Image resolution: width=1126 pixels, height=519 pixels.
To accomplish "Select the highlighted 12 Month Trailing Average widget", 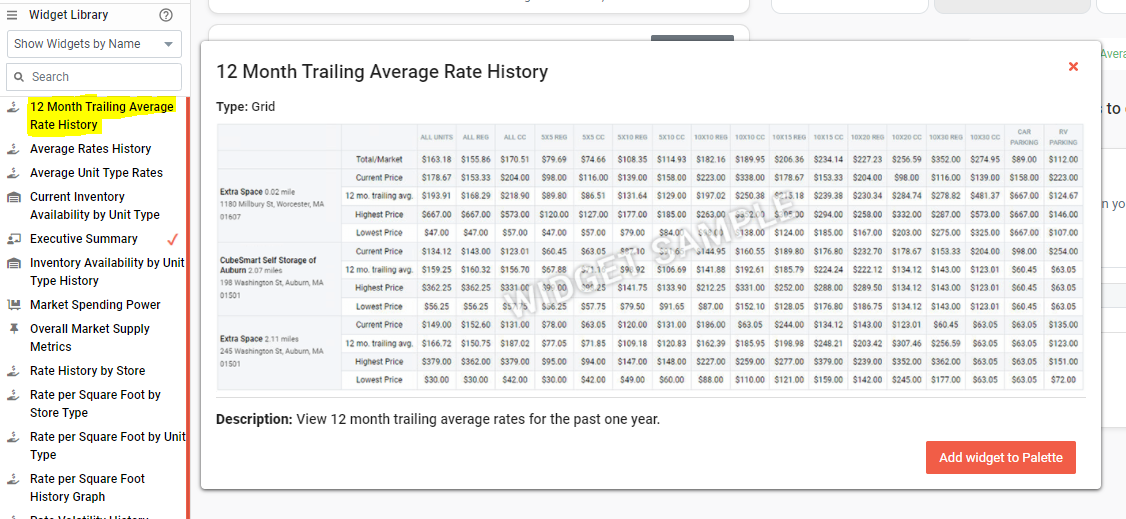I will (101, 116).
